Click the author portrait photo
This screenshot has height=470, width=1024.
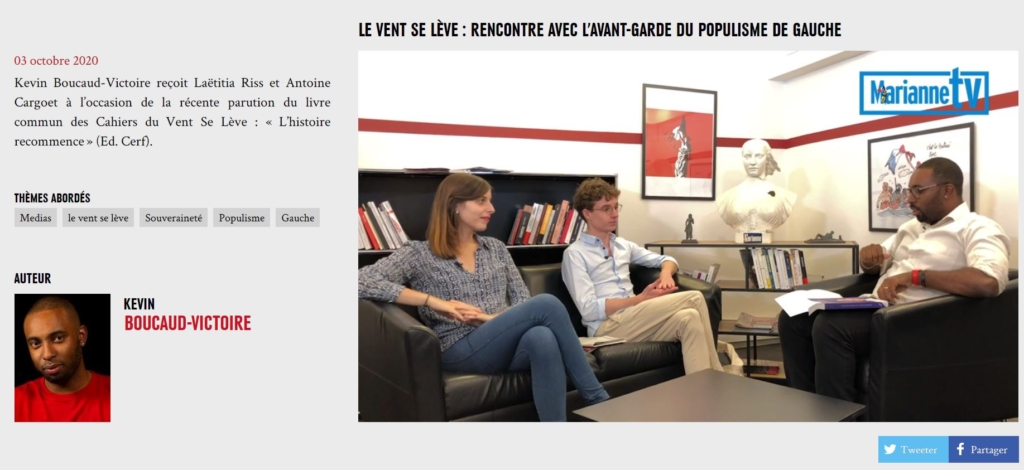click(x=63, y=358)
